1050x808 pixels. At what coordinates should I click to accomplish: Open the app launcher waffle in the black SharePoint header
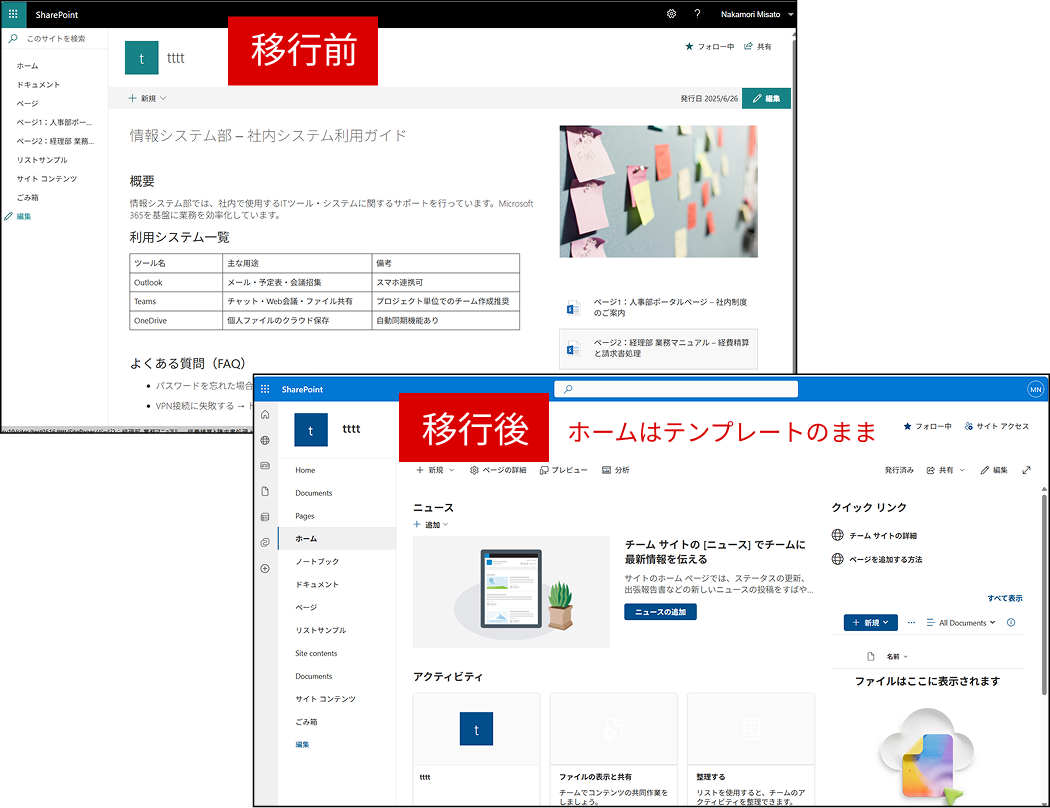click(13, 15)
